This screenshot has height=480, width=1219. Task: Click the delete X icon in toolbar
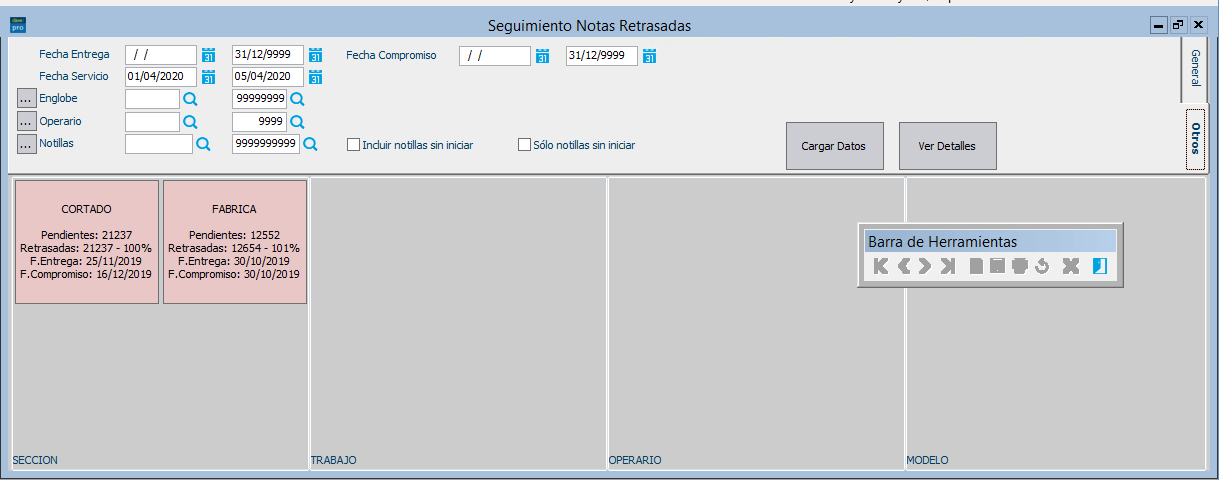[1070, 266]
